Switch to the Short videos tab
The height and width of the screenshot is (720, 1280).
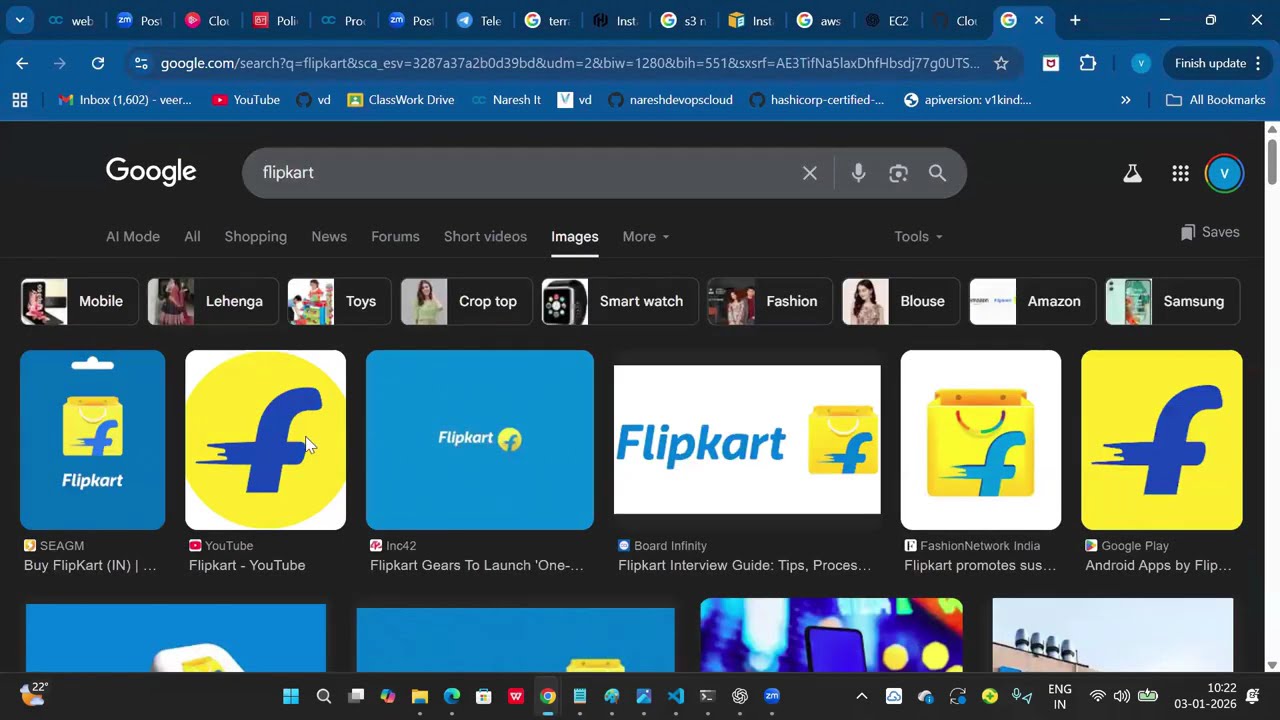coord(485,237)
